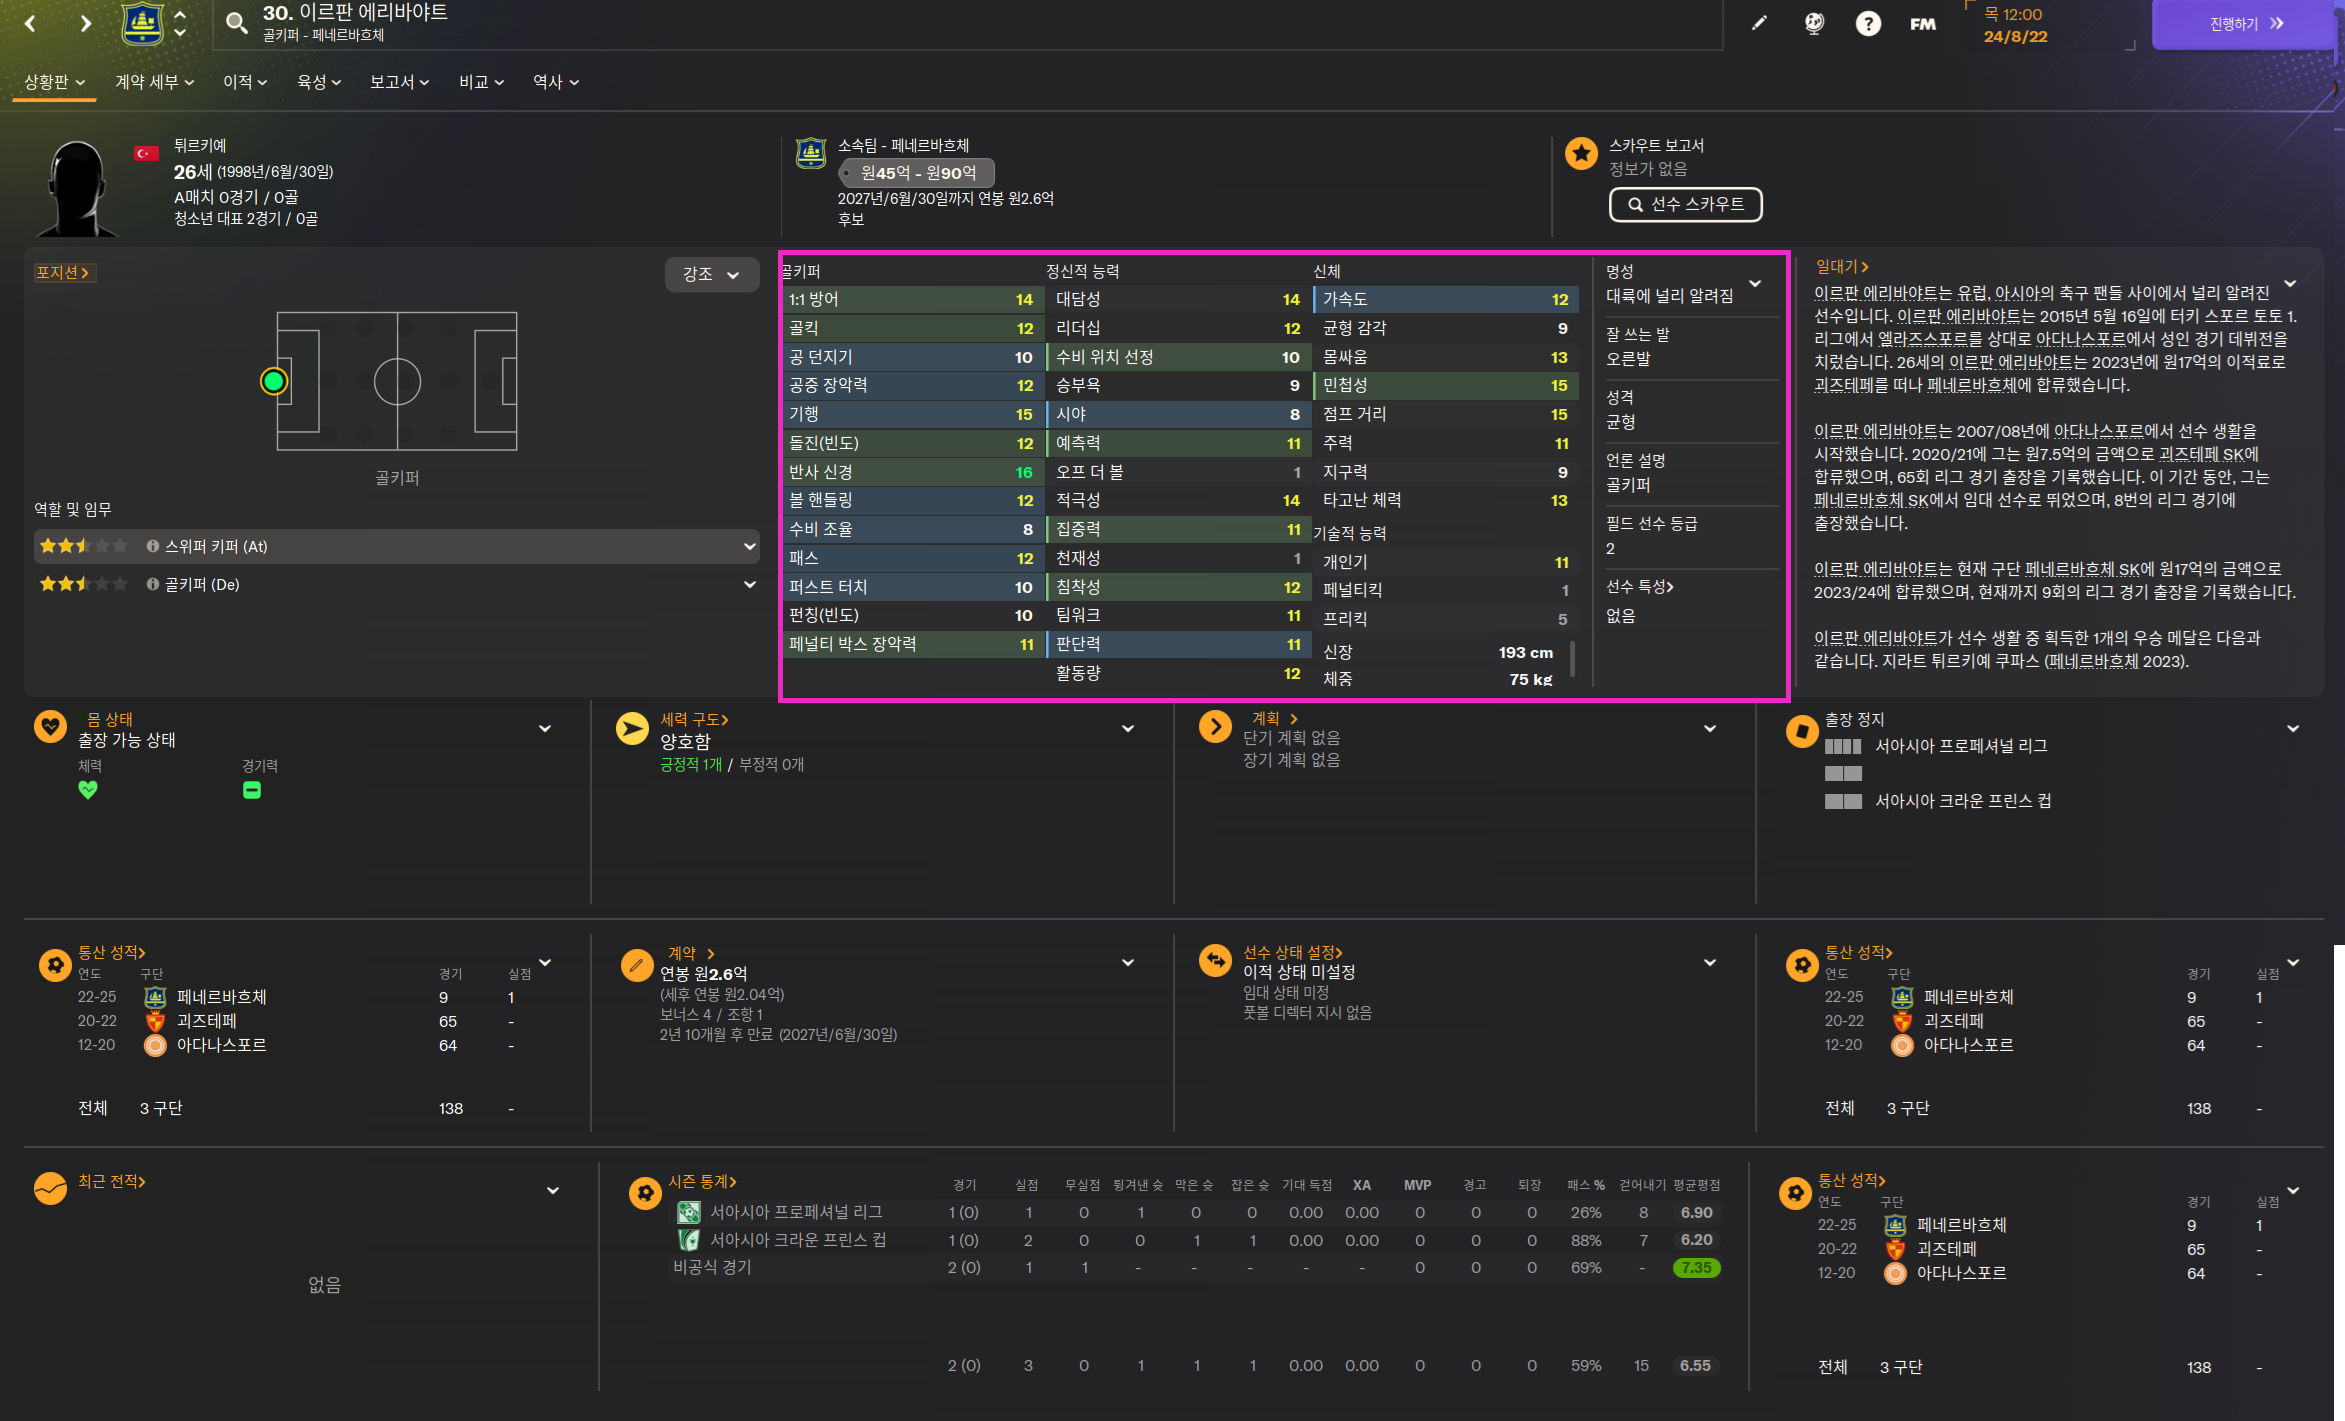Click the FM logo icon

tap(1922, 23)
